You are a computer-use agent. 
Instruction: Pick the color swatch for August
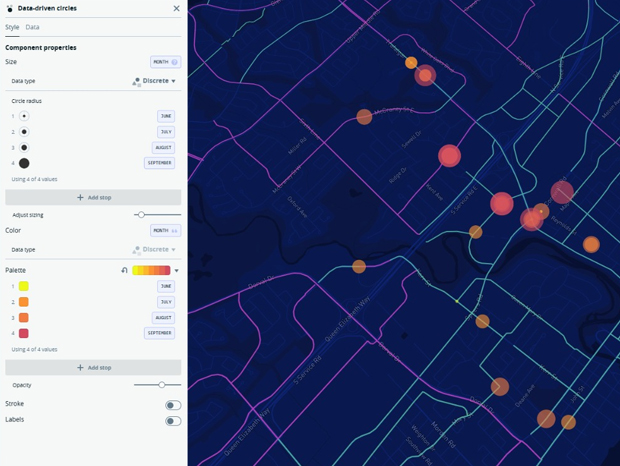[x=24, y=317]
